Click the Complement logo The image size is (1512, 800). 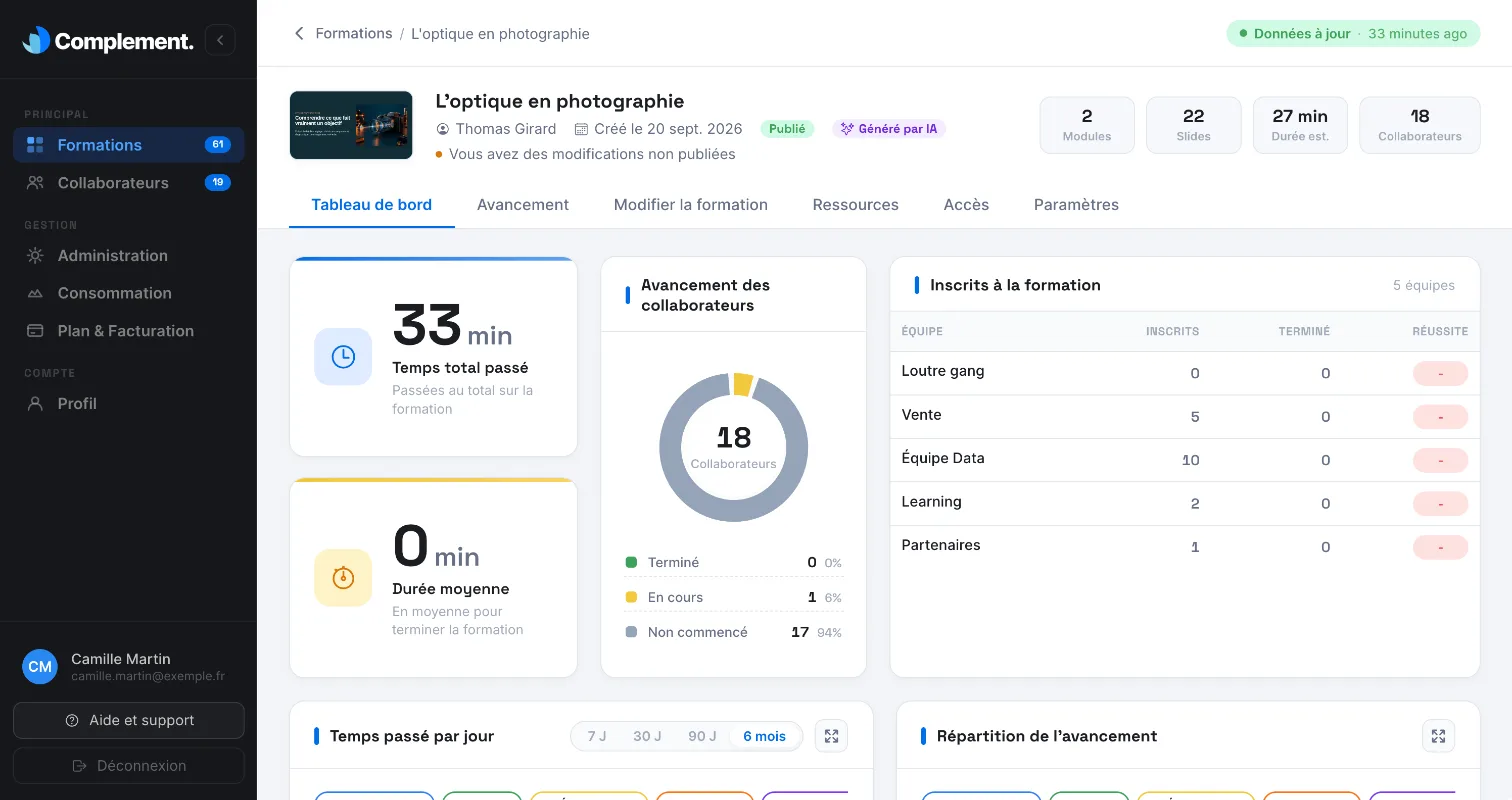[x=108, y=41]
